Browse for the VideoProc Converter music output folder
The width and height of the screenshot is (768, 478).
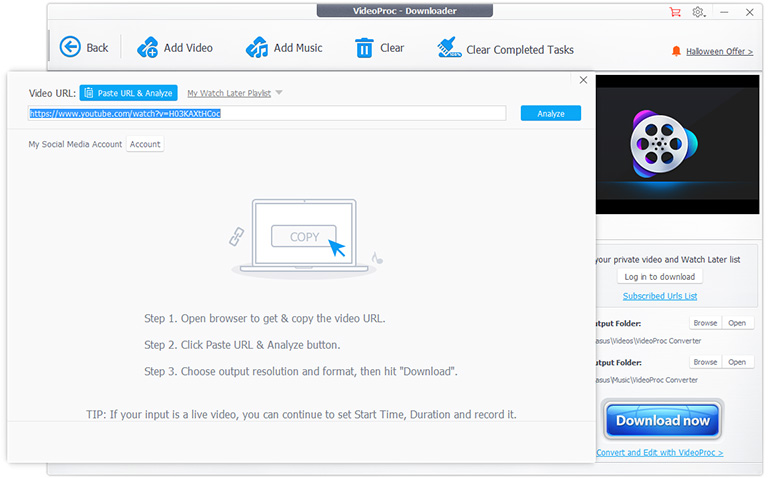click(705, 362)
